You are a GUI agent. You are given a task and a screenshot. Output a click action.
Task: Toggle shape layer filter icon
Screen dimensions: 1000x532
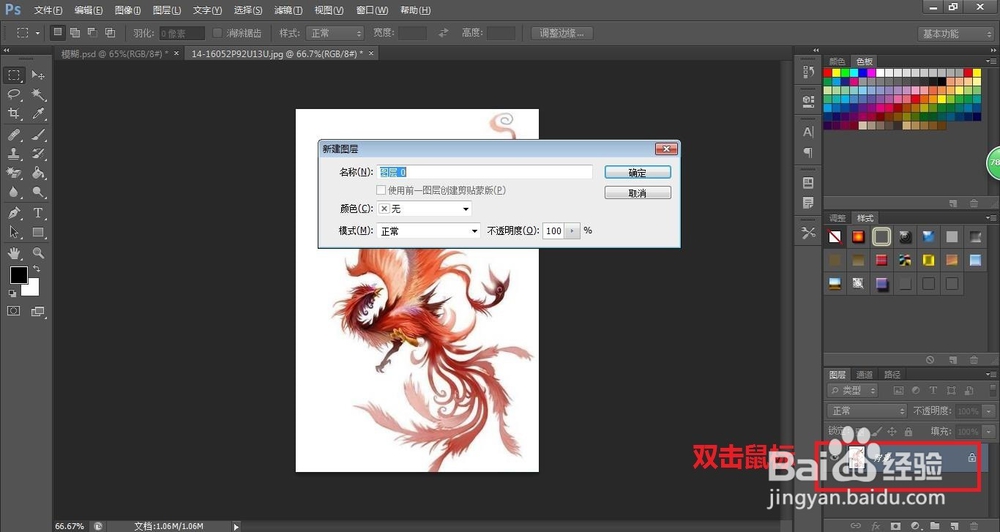pyautogui.click(x=951, y=390)
